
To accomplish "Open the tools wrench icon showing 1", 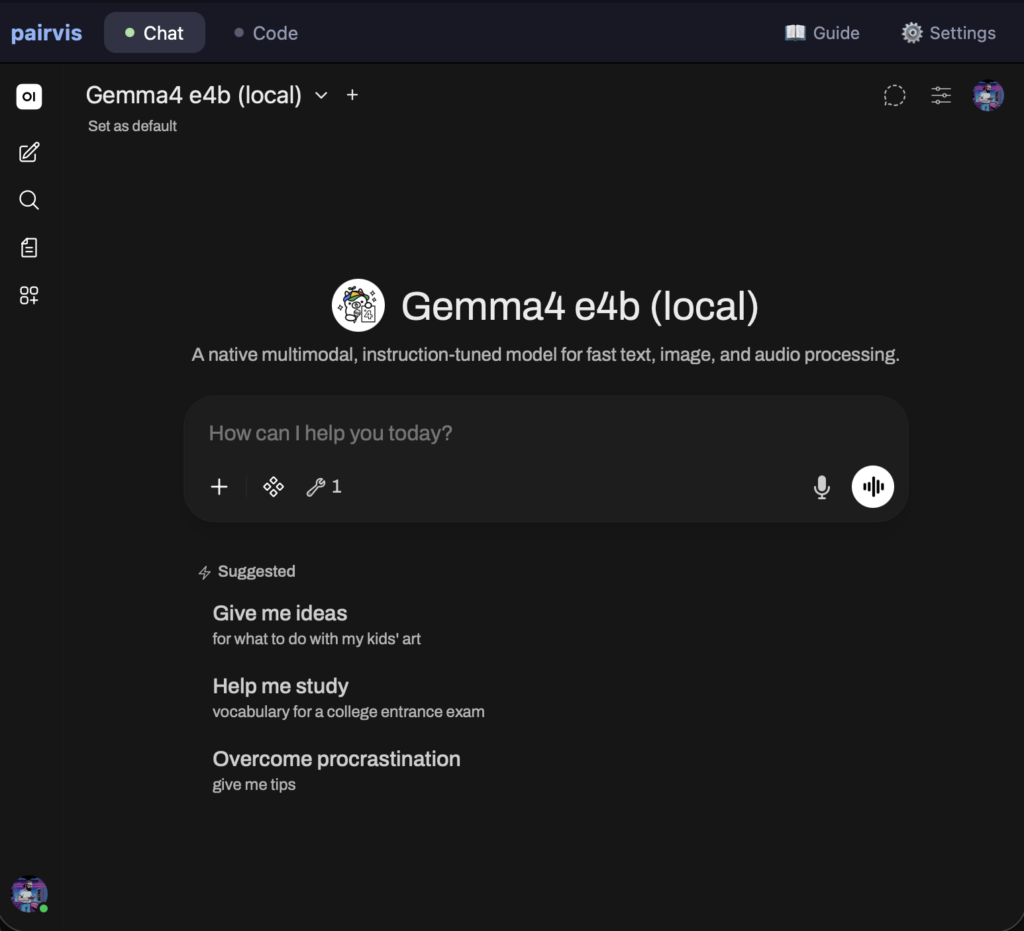I will coord(324,487).
